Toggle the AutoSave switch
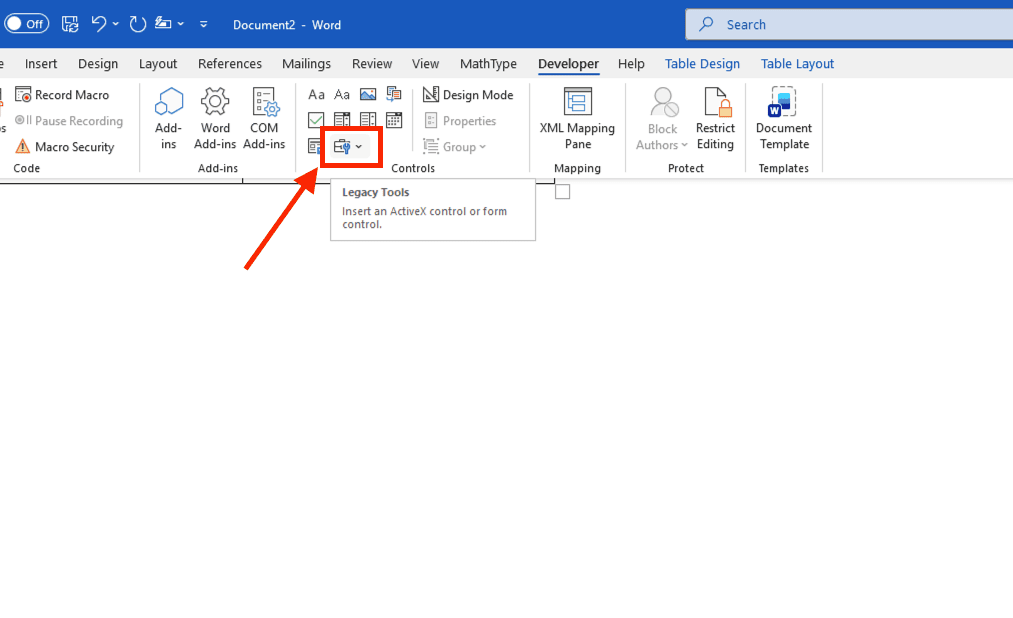 click(26, 25)
